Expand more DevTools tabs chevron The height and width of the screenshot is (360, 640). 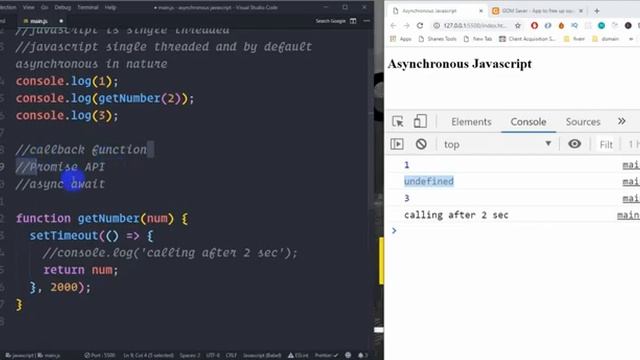(x=622, y=121)
